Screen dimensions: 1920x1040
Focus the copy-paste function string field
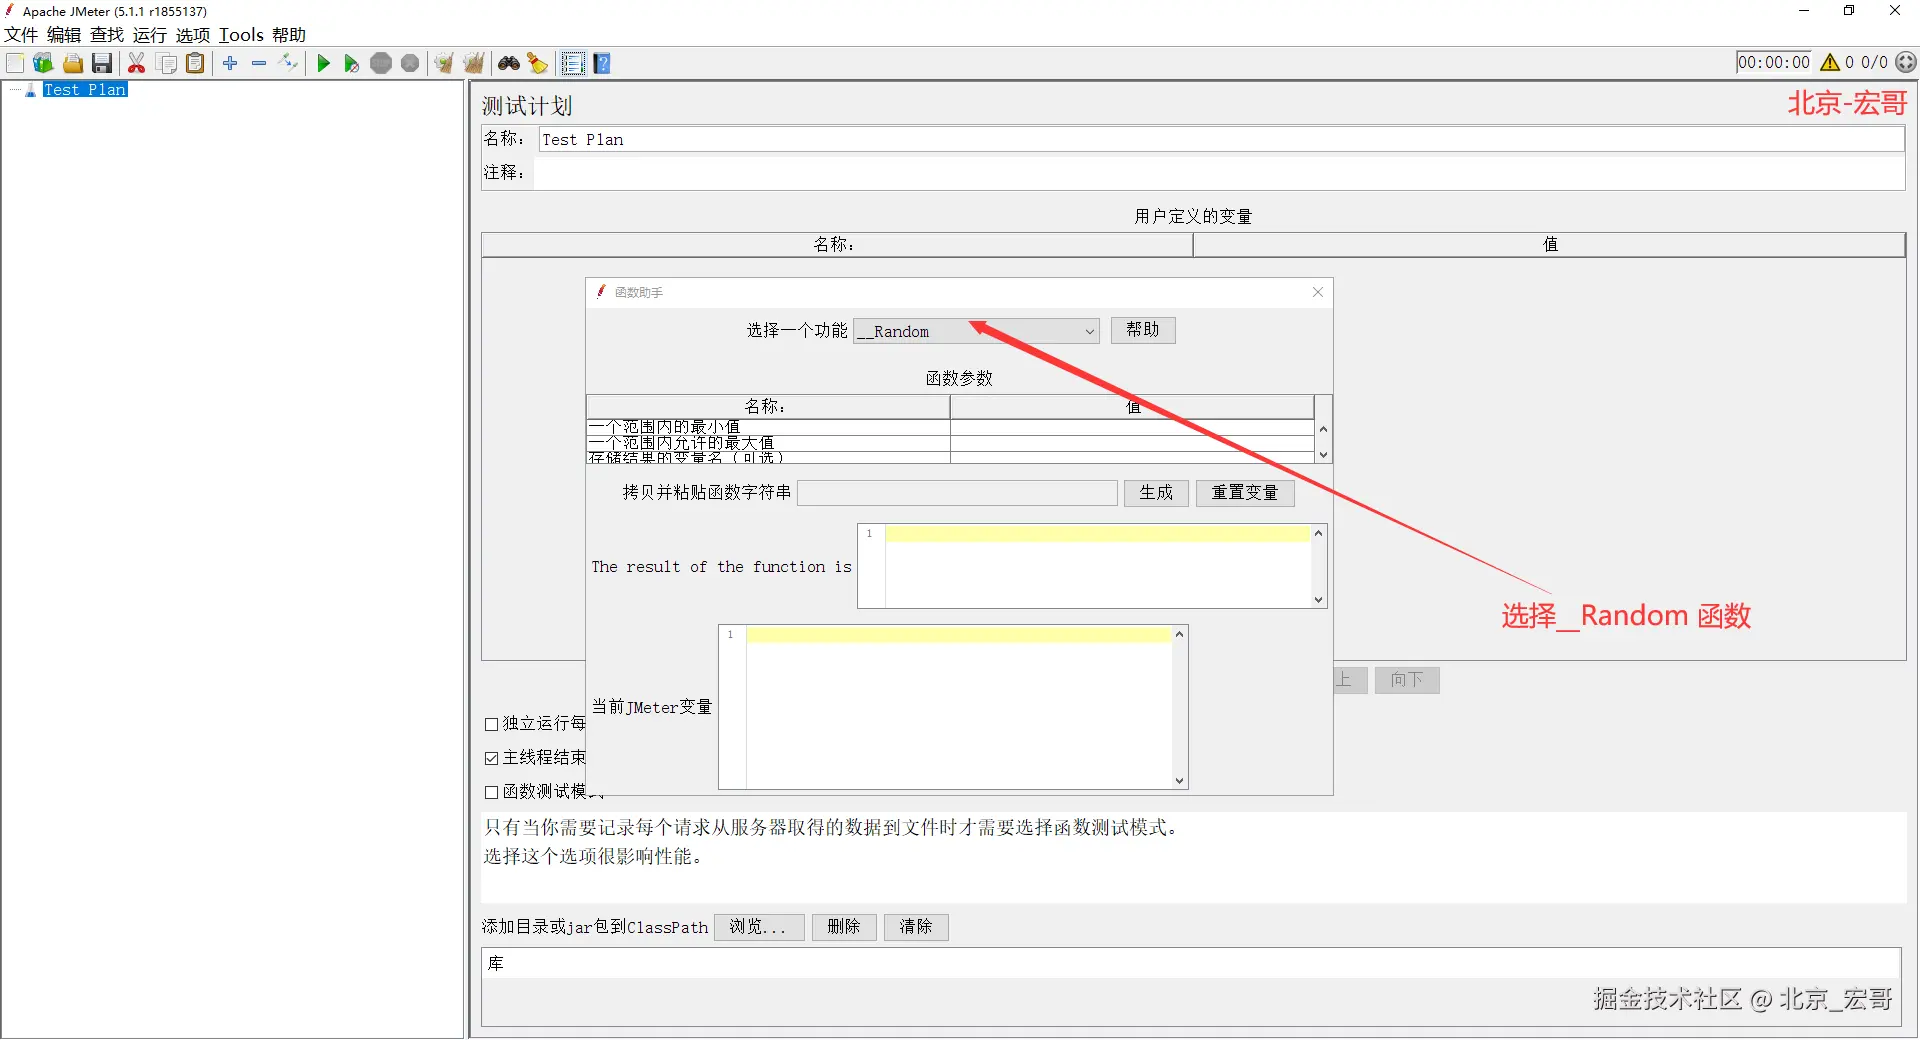click(957, 493)
